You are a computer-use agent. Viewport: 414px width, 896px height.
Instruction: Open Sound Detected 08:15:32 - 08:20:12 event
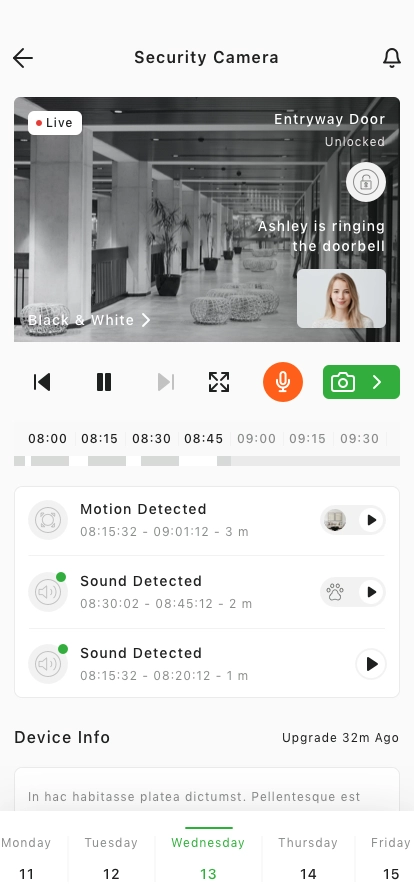(x=207, y=664)
